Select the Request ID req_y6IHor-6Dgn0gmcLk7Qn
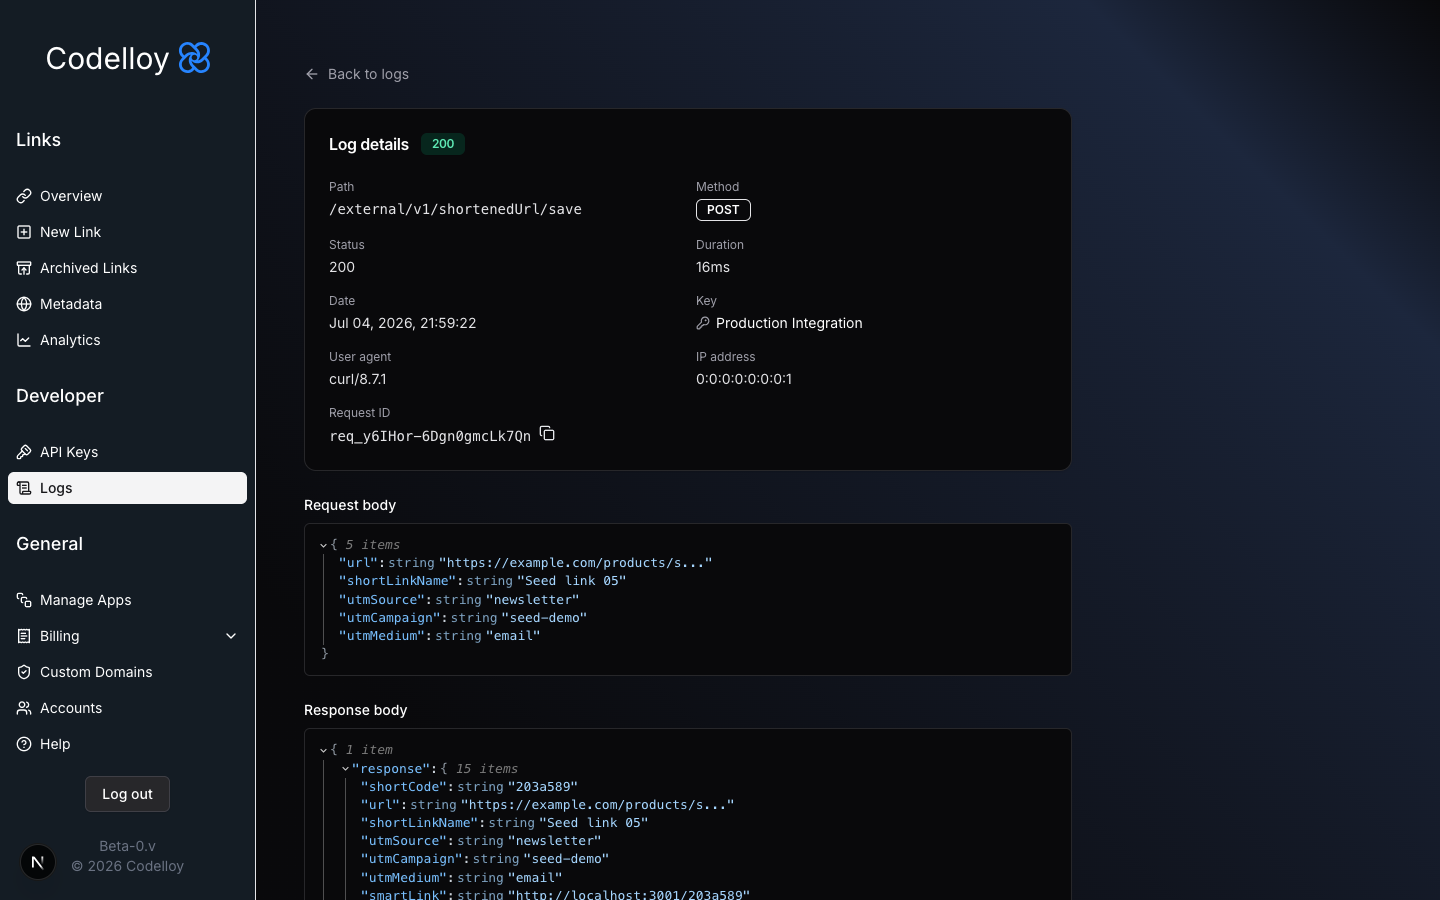 (430, 436)
